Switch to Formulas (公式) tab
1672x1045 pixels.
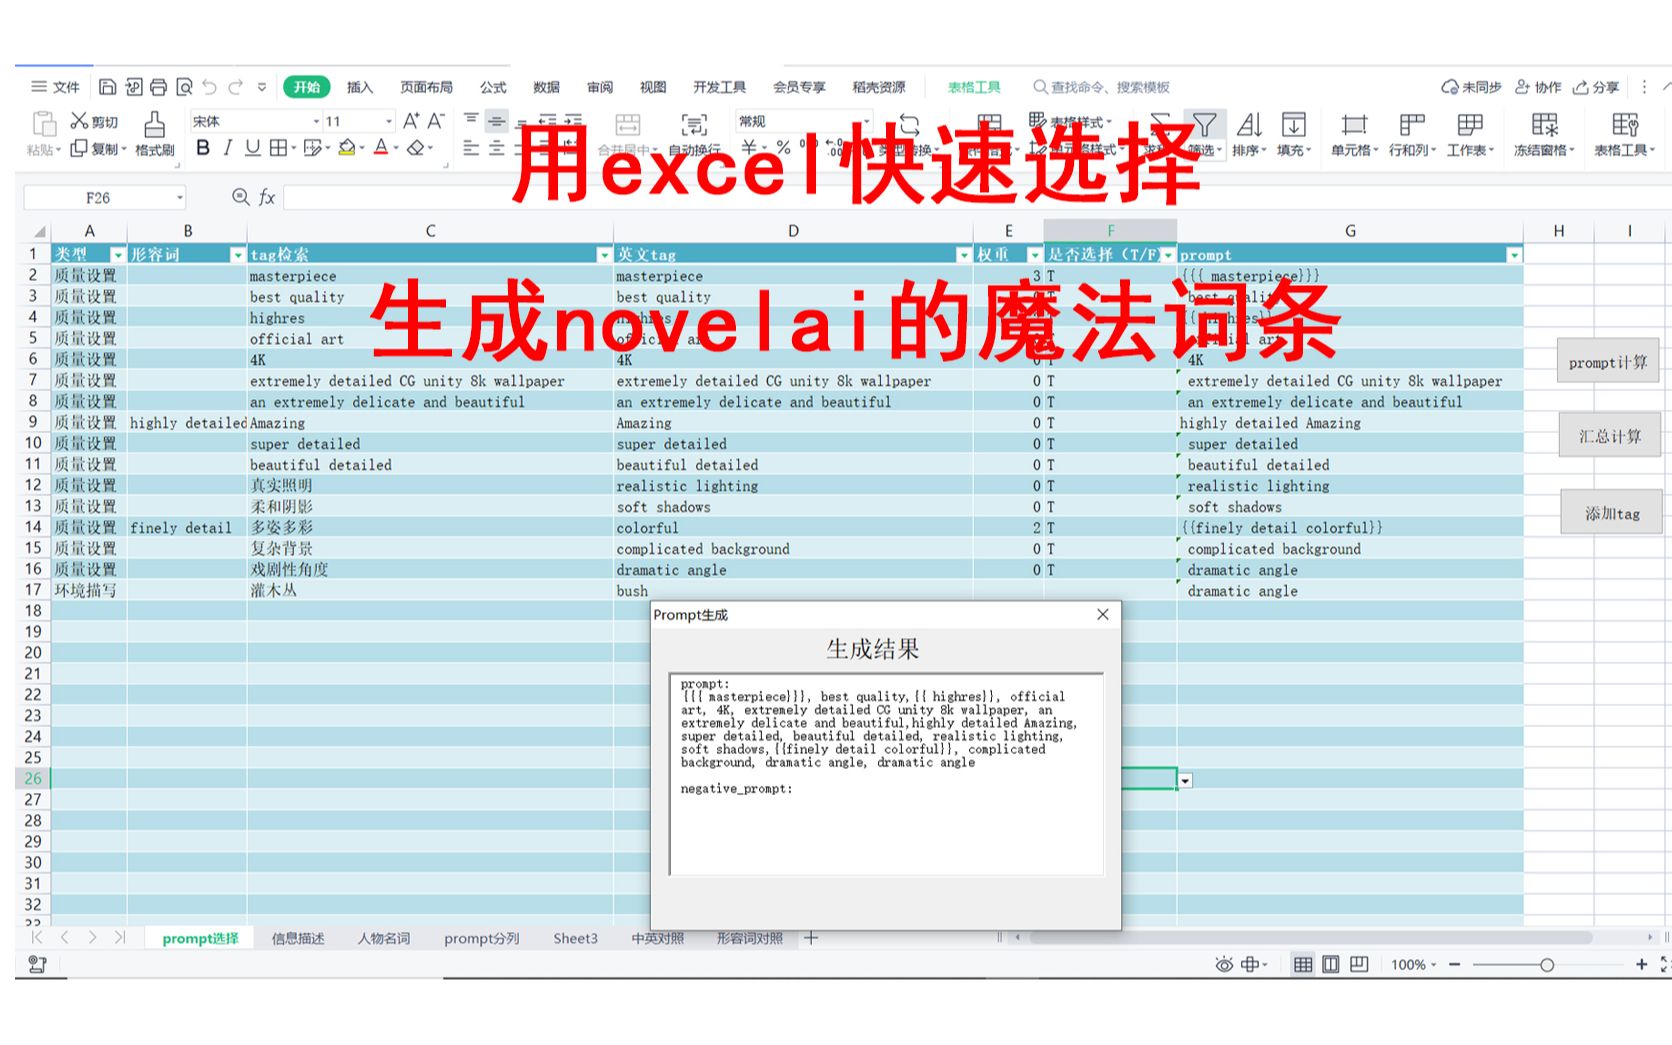click(x=493, y=87)
